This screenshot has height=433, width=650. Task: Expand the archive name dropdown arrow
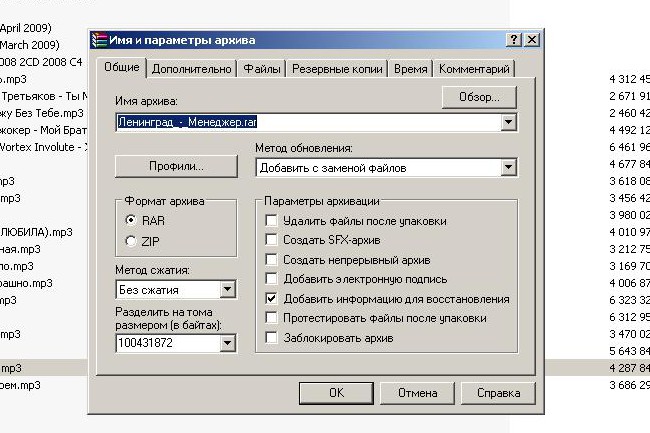[x=508, y=122]
